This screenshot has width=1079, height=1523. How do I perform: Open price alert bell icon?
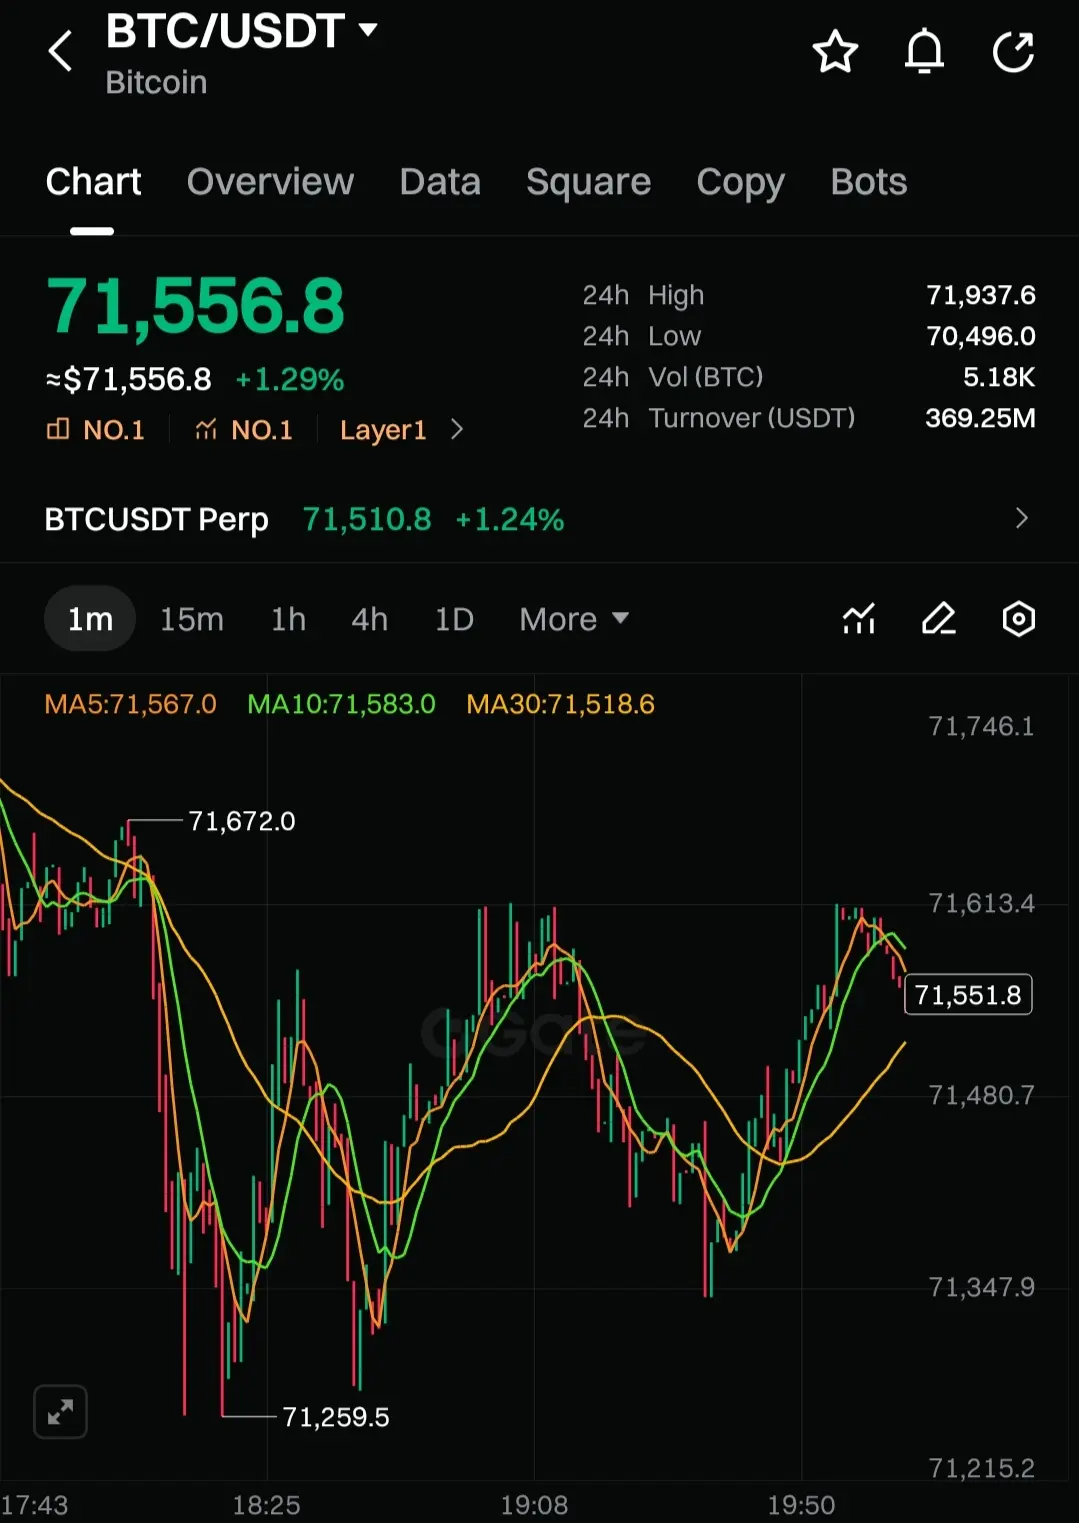pyautogui.click(x=924, y=52)
